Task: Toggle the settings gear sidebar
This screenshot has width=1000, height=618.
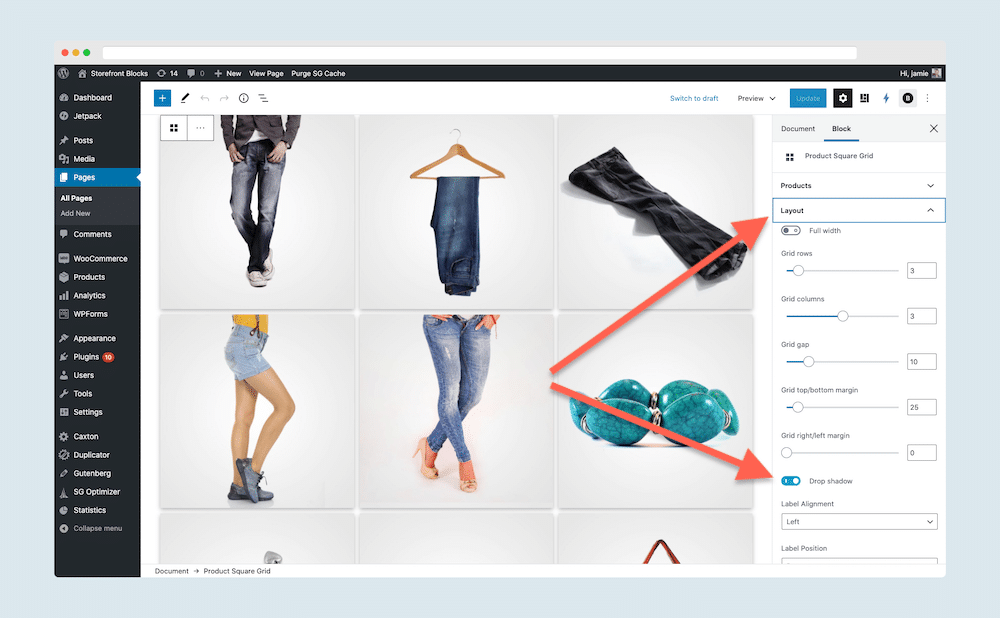Action: pos(843,98)
